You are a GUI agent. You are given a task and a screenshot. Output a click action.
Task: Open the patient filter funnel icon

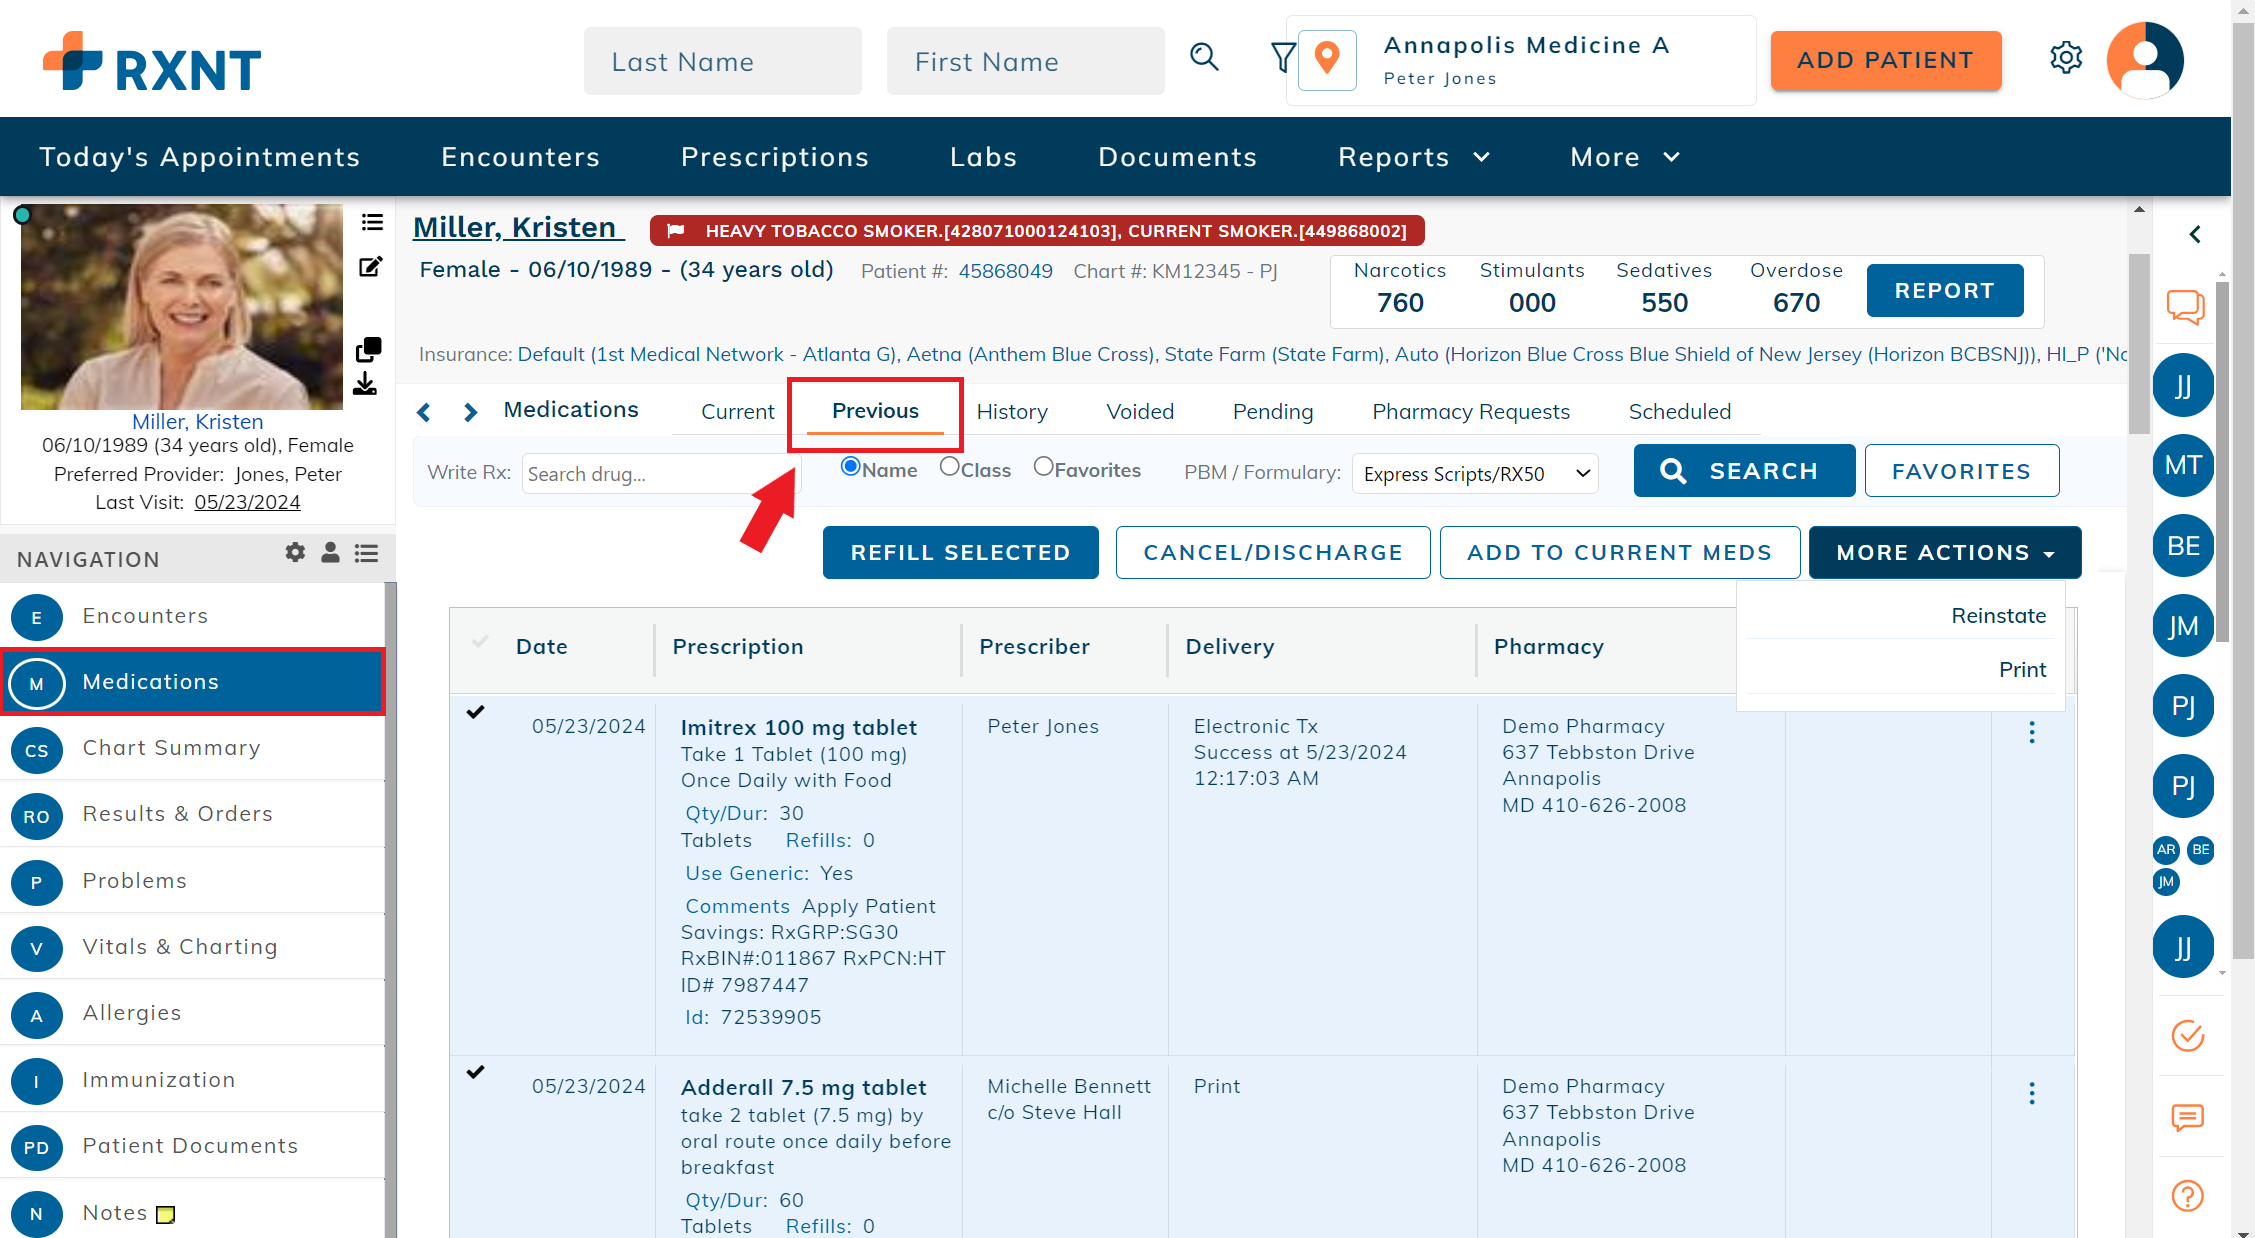[1283, 57]
